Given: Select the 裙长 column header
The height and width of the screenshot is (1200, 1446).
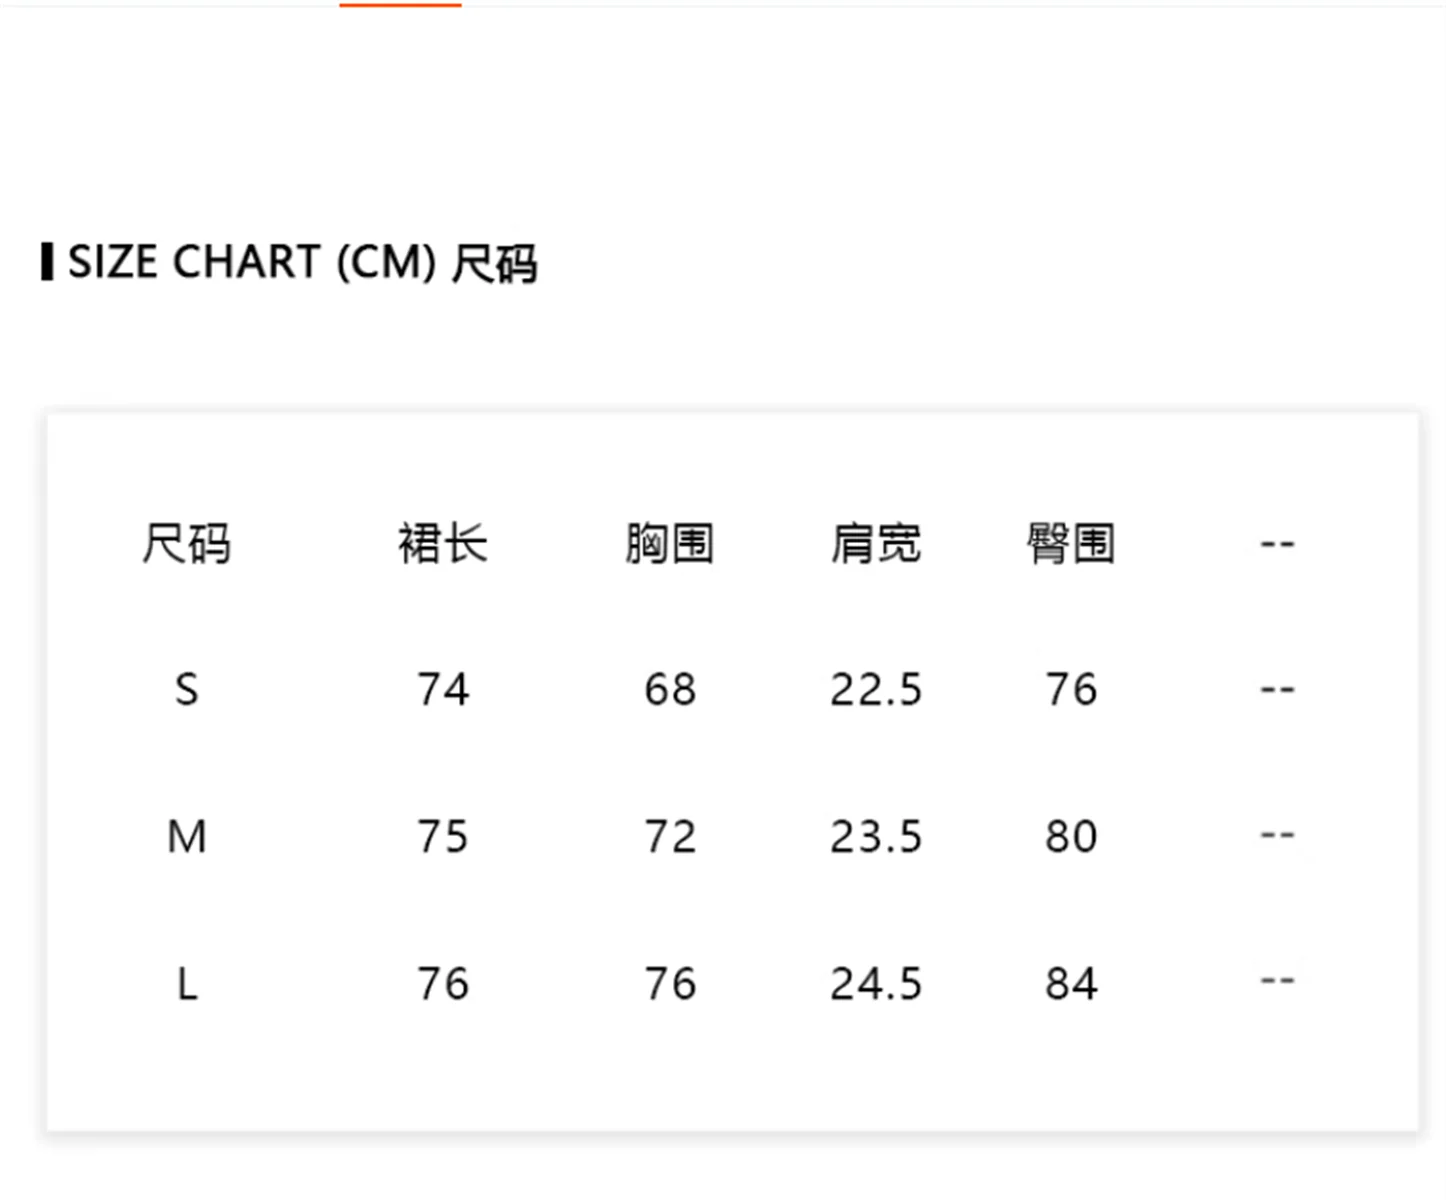Looking at the screenshot, I should coord(443,545).
